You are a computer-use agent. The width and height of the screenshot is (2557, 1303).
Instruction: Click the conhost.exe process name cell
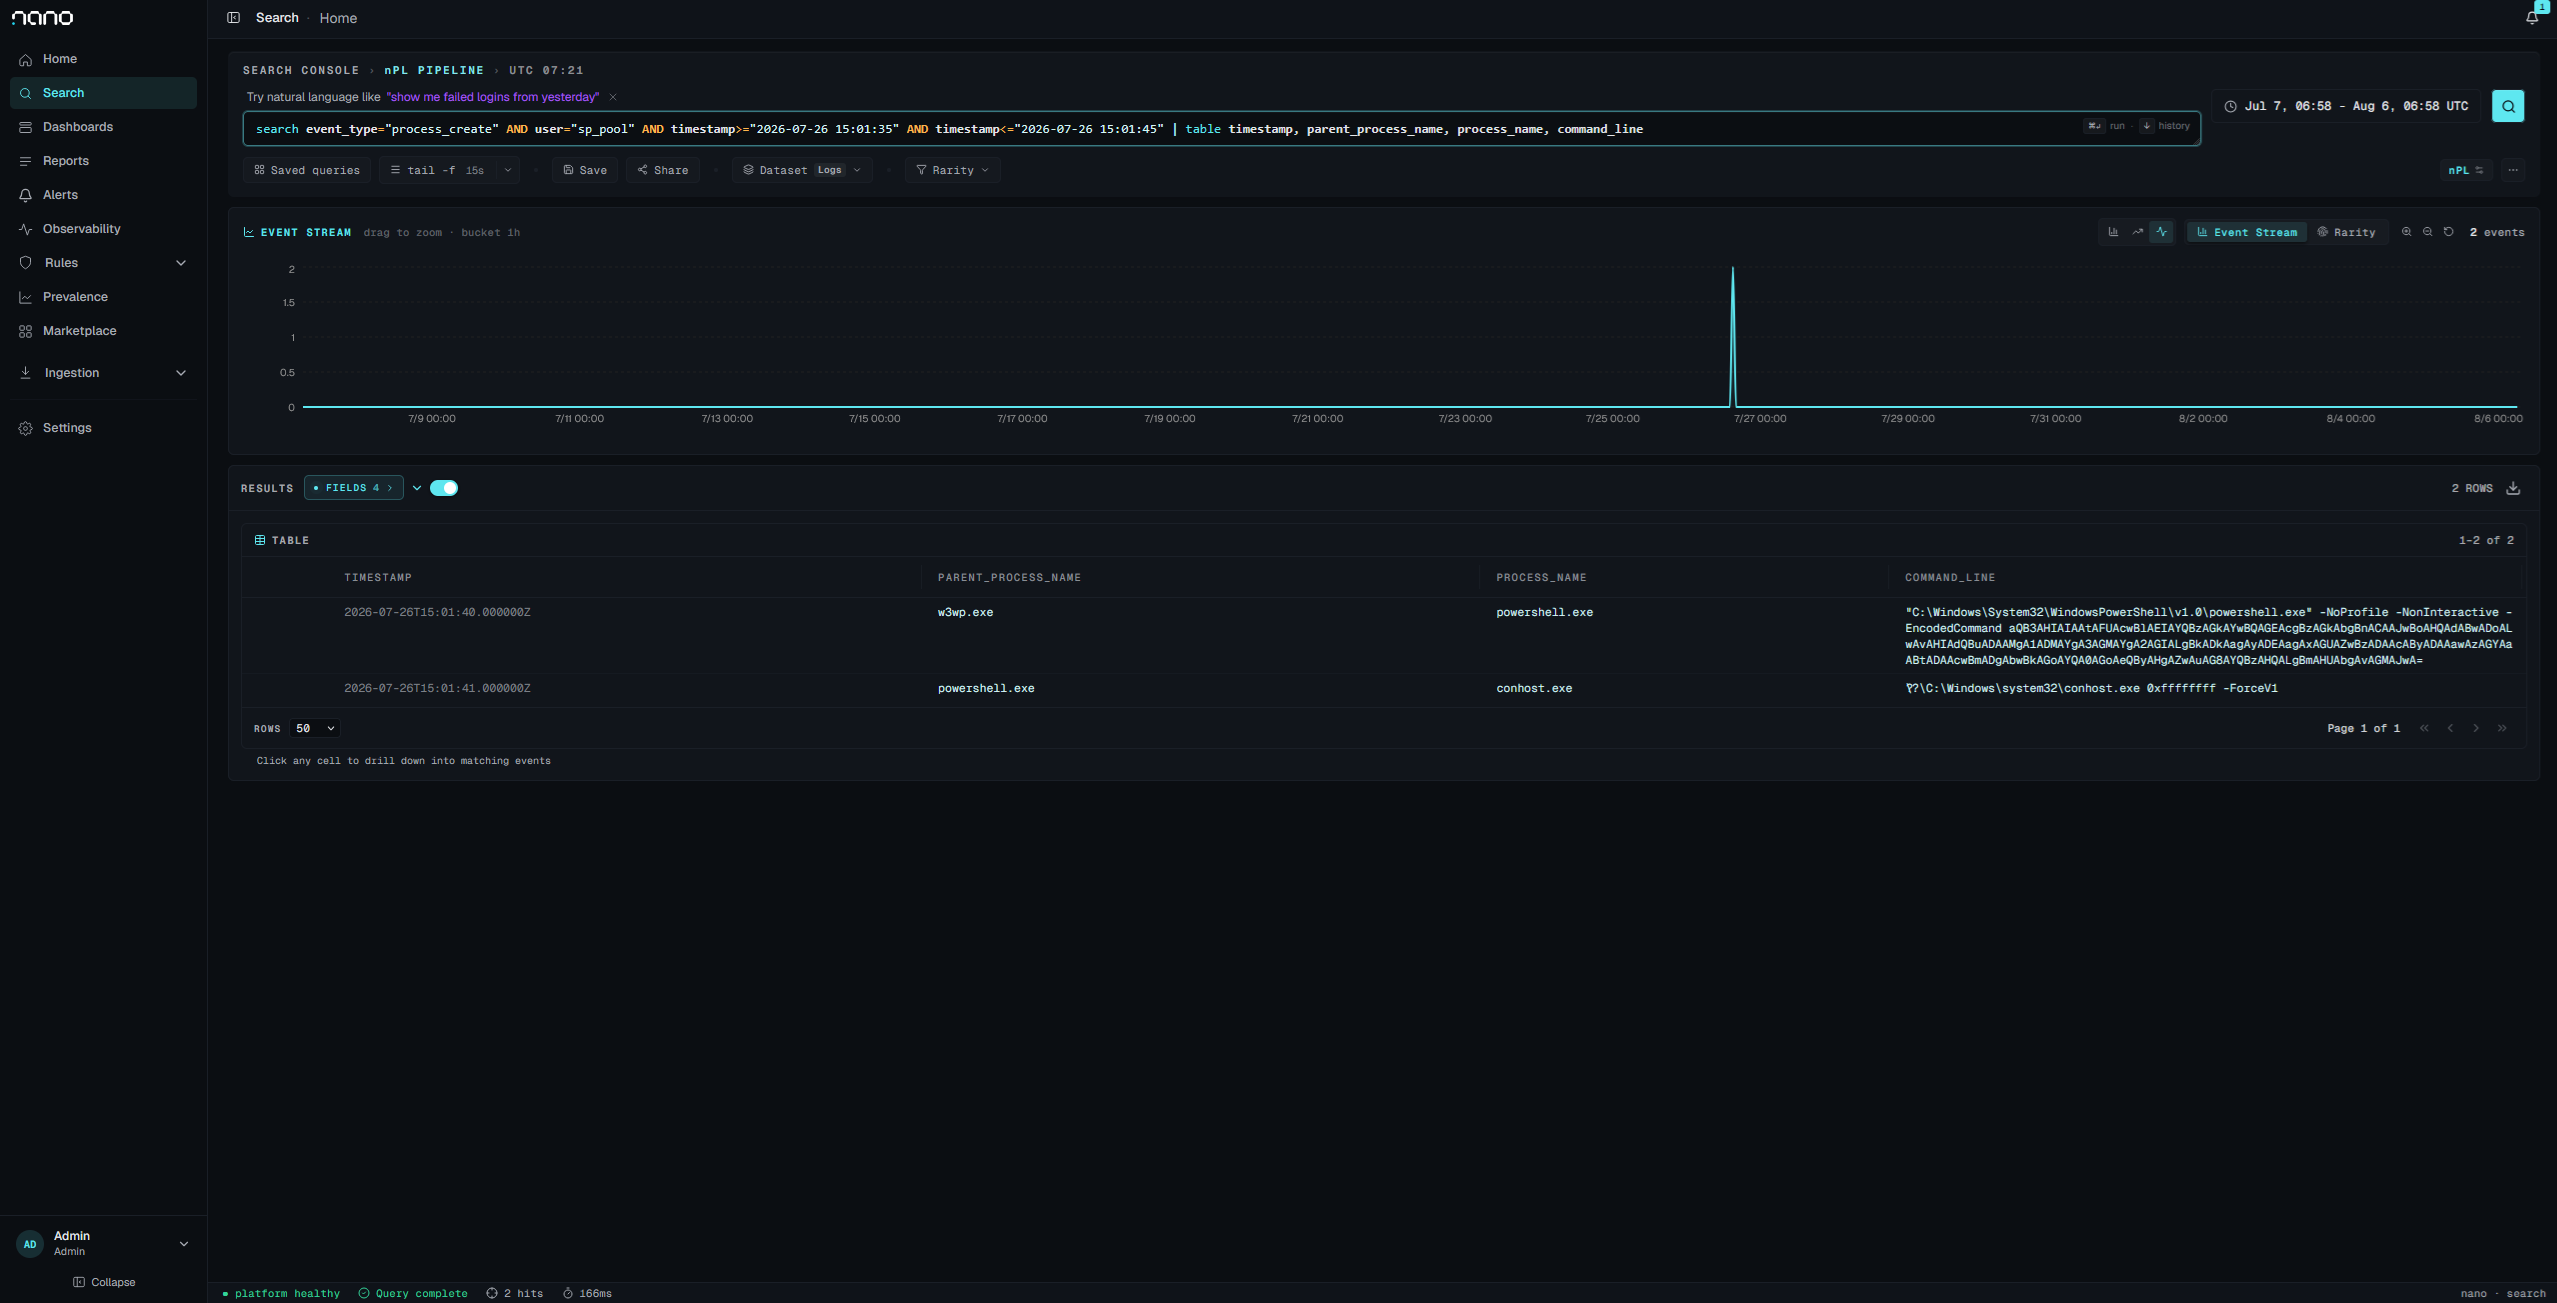tap(1534, 688)
